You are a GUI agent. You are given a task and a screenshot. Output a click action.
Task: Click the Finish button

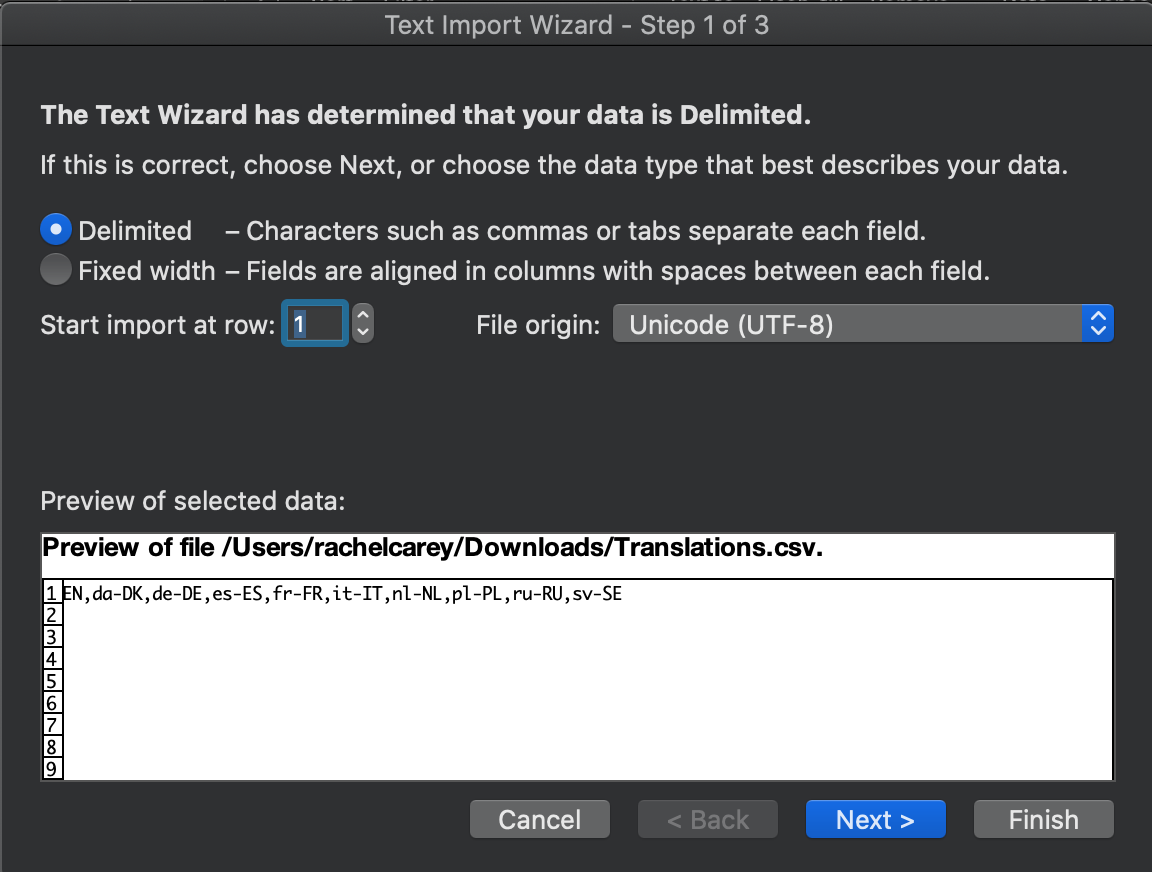[x=1044, y=819]
